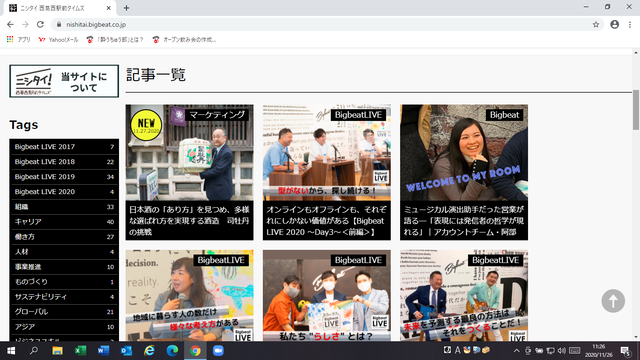Image resolution: width=640 pixels, height=360 pixels.
Task: Select the グローバル tag
Action: tap(64, 312)
